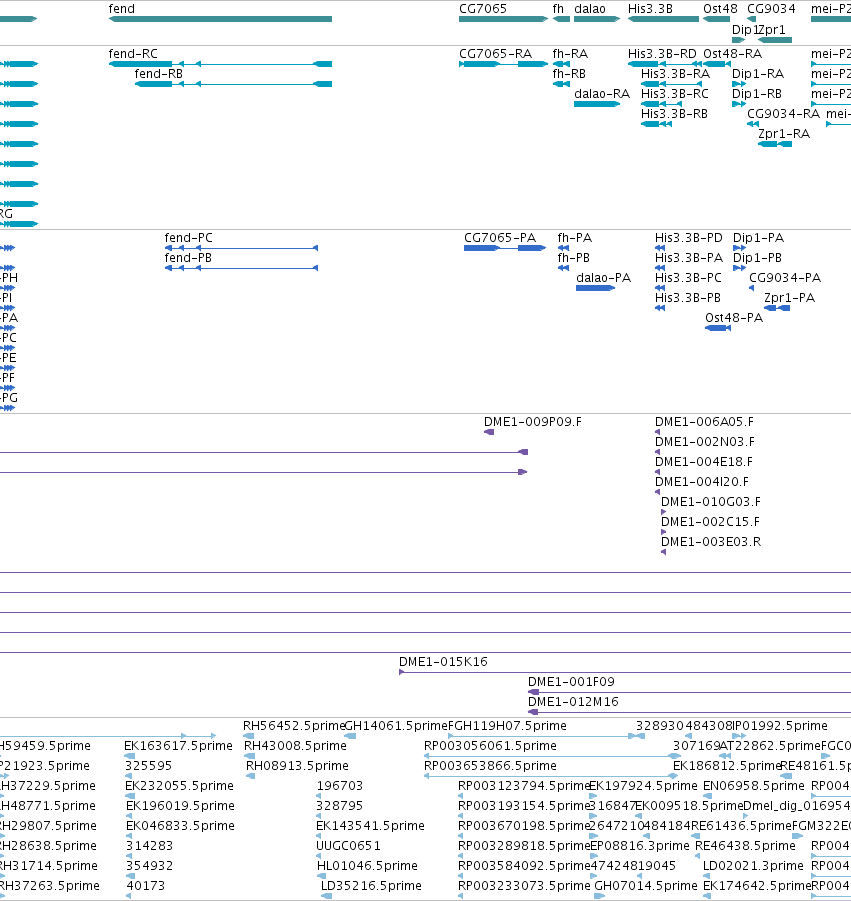Click the RP003653866.5prime EST label
The width and height of the screenshot is (851, 901).
tap(490, 766)
